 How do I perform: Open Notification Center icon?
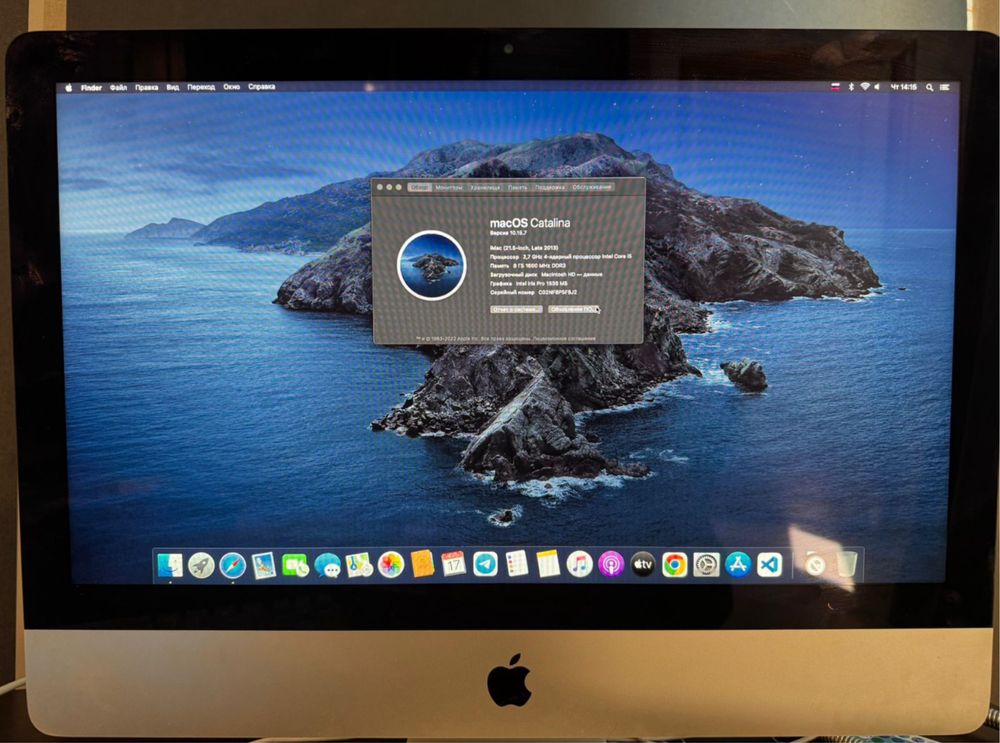(x=945, y=87)
